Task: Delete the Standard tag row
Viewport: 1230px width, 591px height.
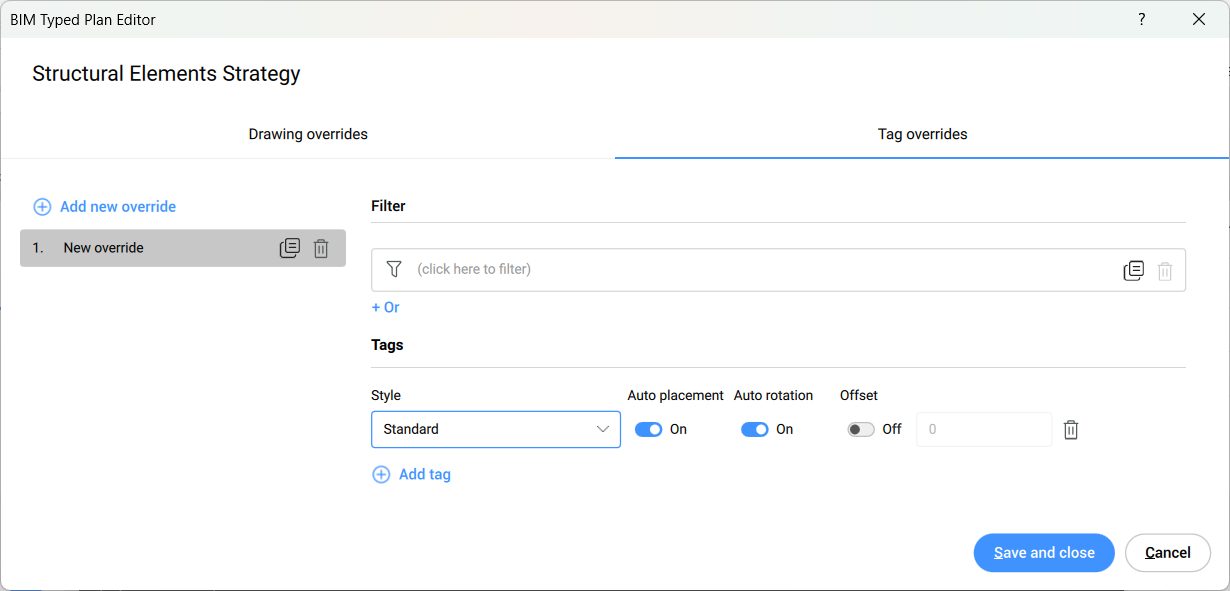Action: (x=1071, y=430)
